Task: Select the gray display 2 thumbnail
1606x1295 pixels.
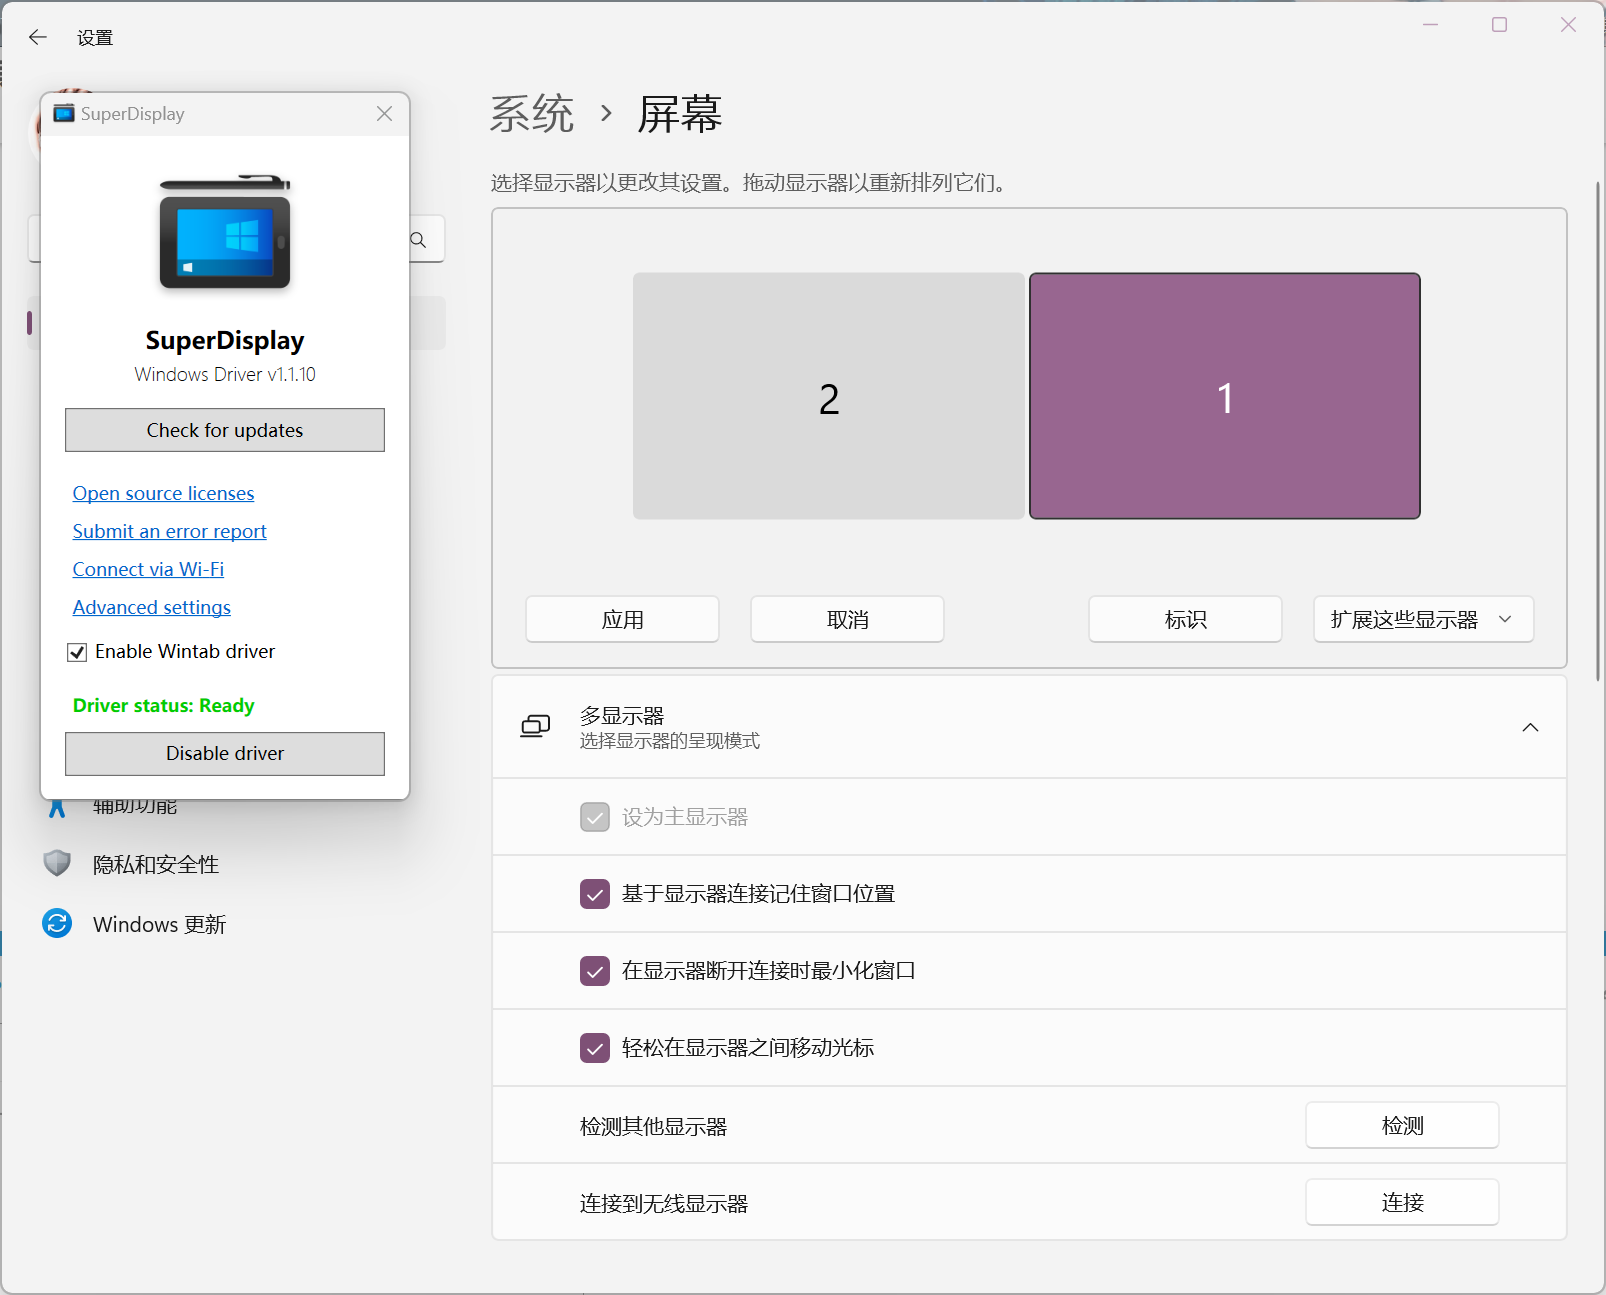Action: pyautogui.click(x=828, y=396)
